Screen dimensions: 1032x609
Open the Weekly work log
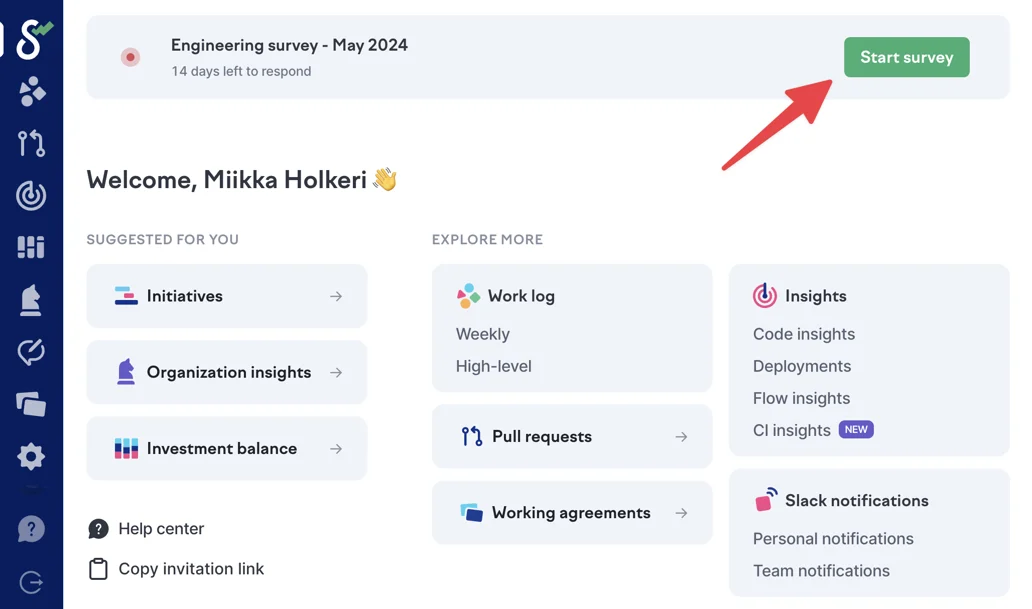pyautogui.click(x=483, y=334)
